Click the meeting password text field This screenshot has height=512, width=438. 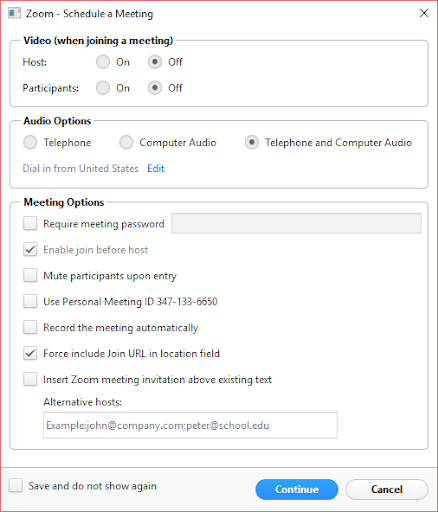[296, 223]
